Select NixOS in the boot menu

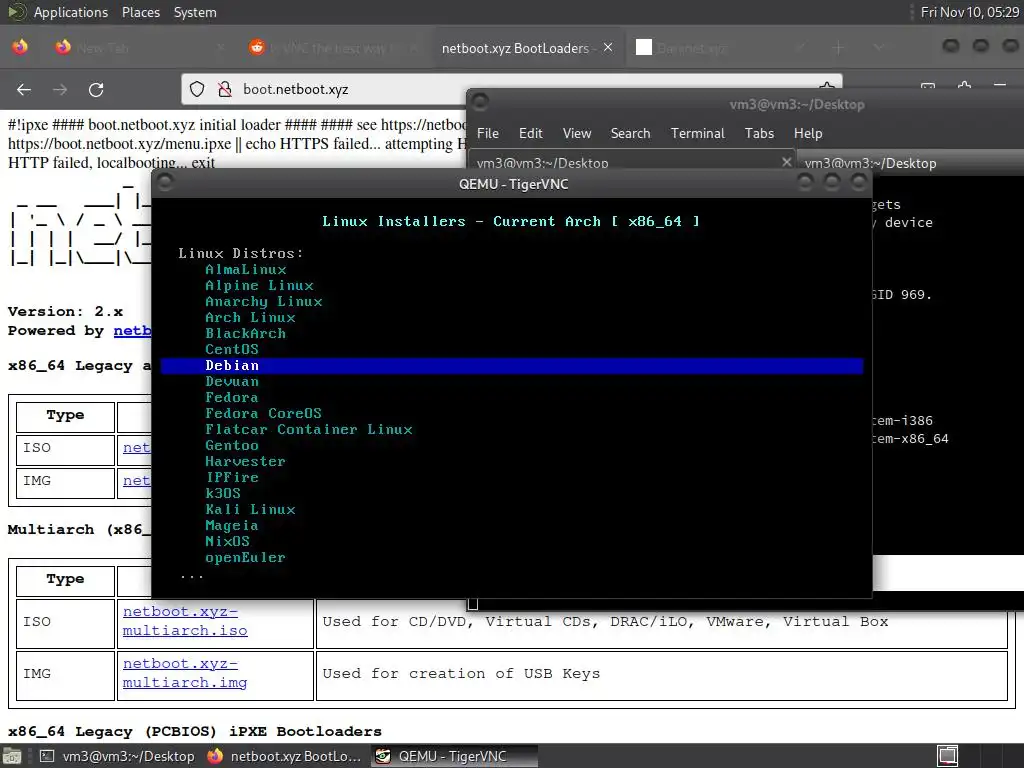[227, 541]
